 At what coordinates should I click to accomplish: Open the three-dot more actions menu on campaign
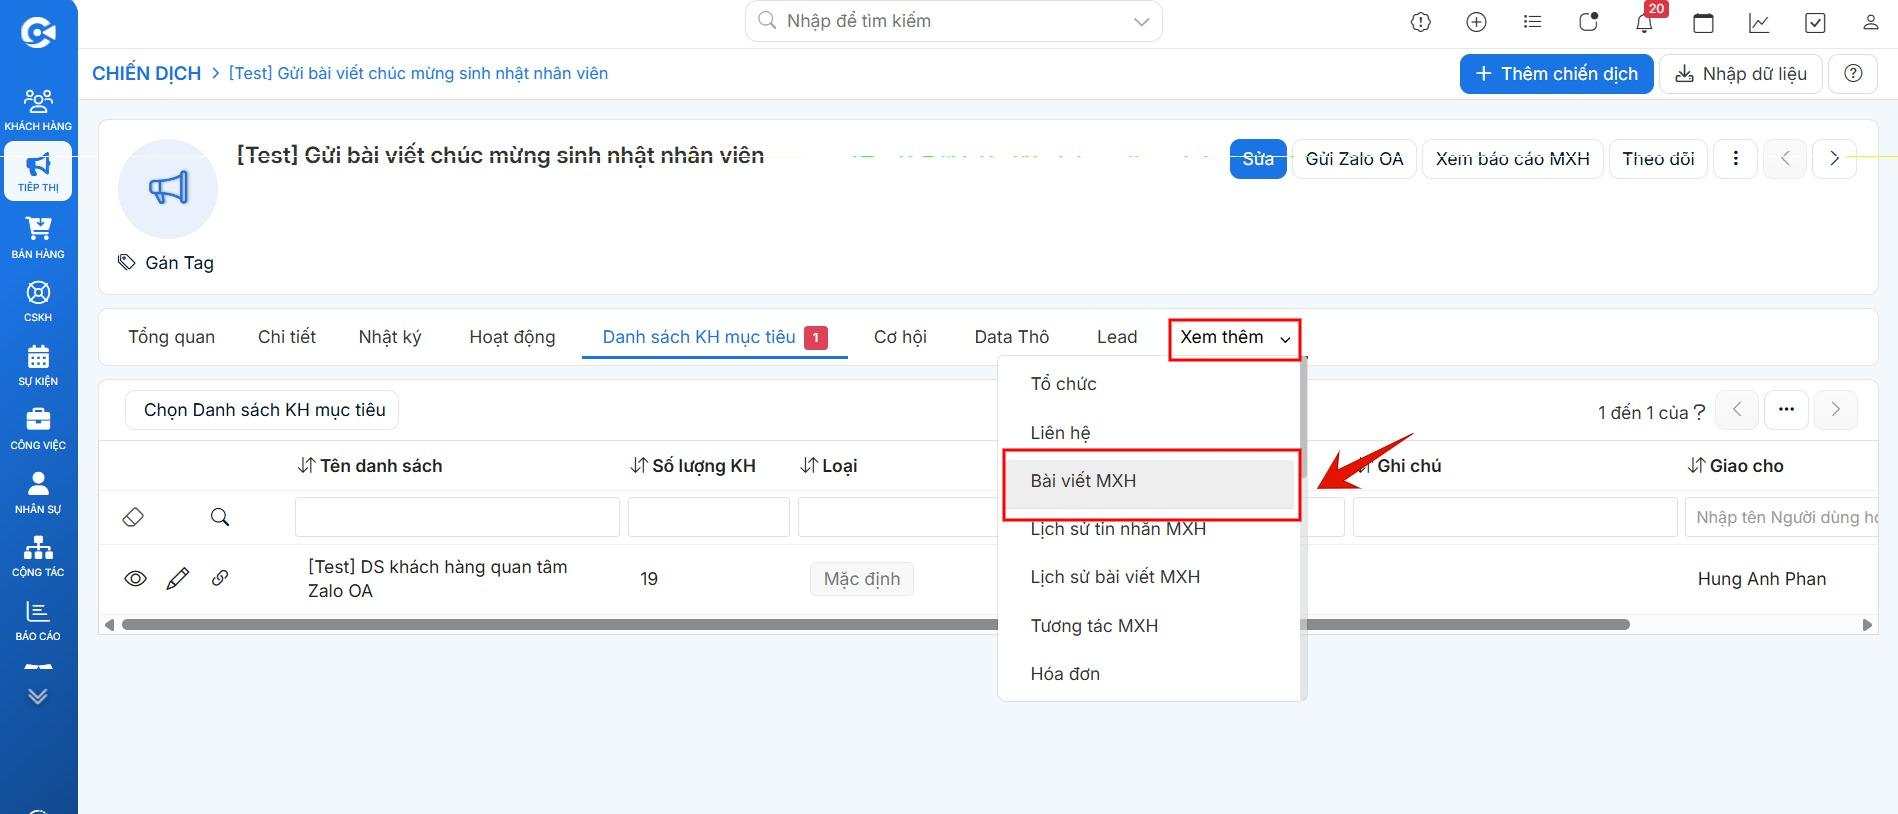(x=1736, y=158)
